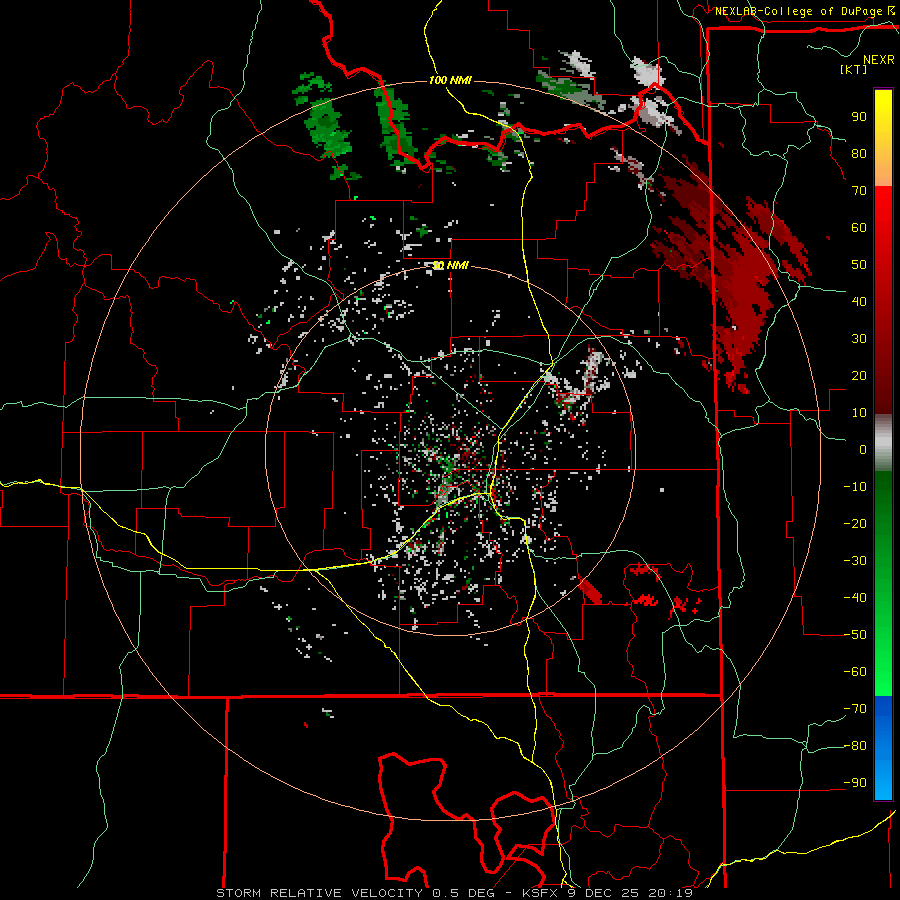This screenshot has height=900, width=900.
Task: Click the "40" value on the velocity scale
Action: pos(859,302)
